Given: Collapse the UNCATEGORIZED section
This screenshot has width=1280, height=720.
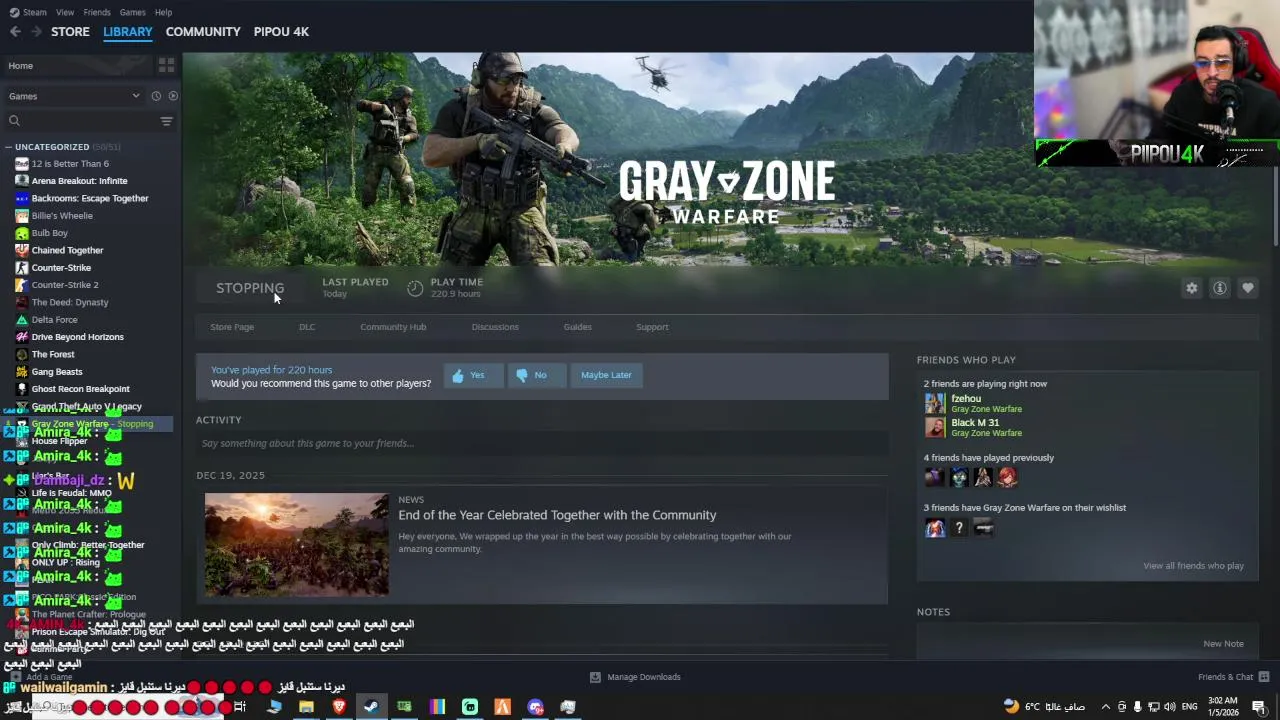Looking at the screenshot, I should point(9,147).
